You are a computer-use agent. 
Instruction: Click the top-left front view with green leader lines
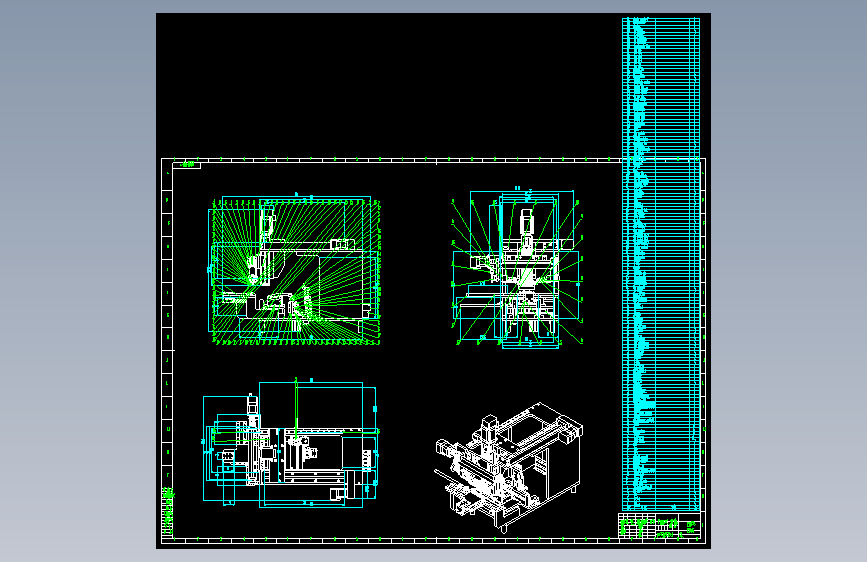click(x=294, y=269)
